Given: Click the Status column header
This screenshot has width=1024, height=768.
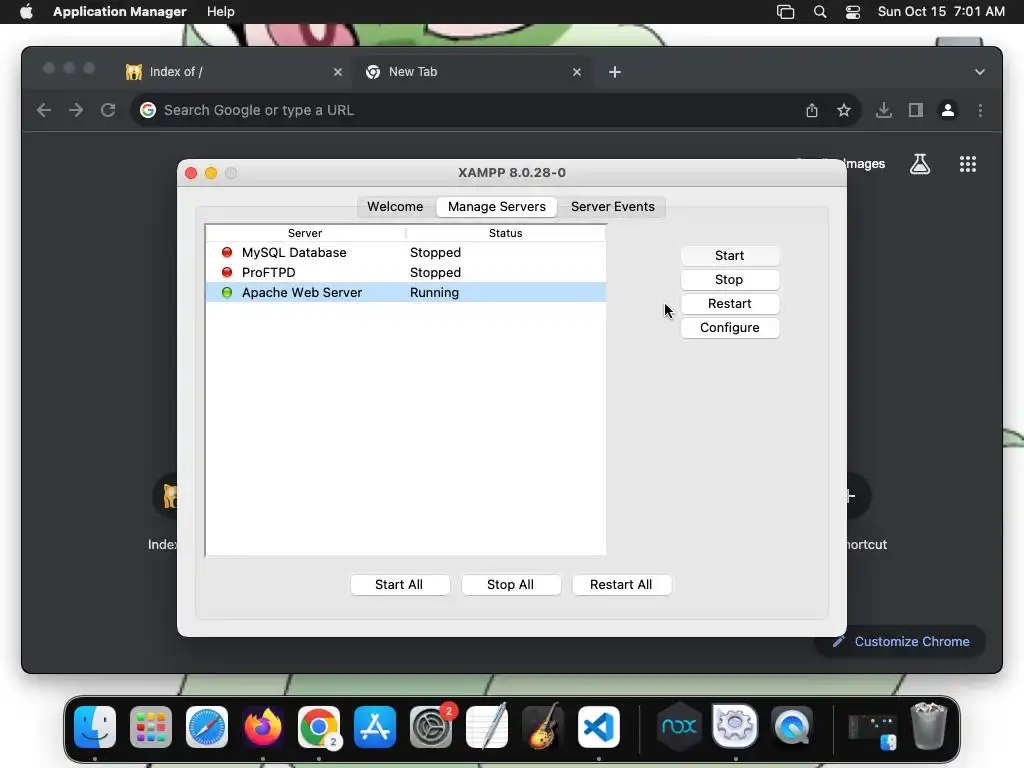Looking at the screenshot, I should point(505,233).
